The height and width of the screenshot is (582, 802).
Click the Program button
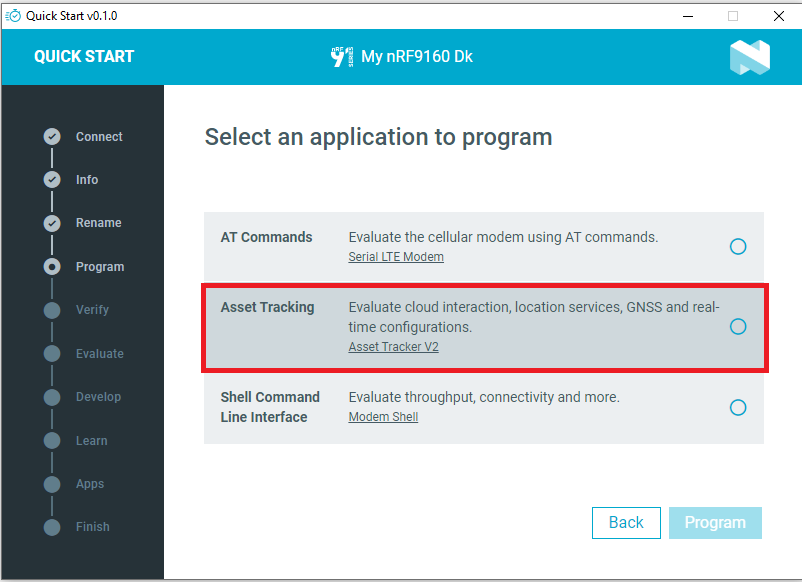coord(715,523)
